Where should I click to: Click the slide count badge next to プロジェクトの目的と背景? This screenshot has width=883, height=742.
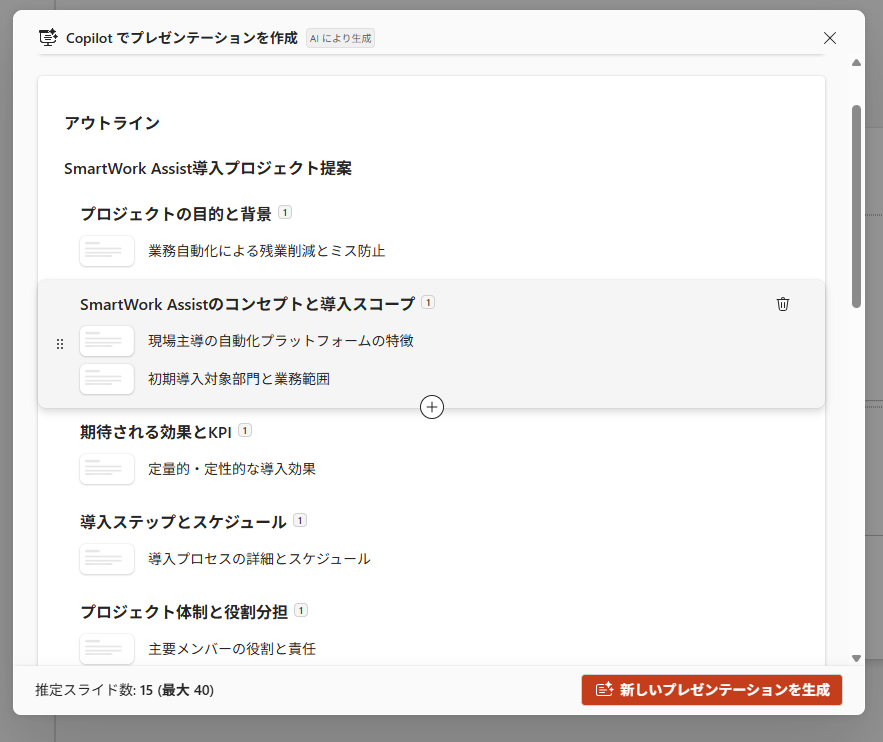pyautogui.click(x=285, y=212)
